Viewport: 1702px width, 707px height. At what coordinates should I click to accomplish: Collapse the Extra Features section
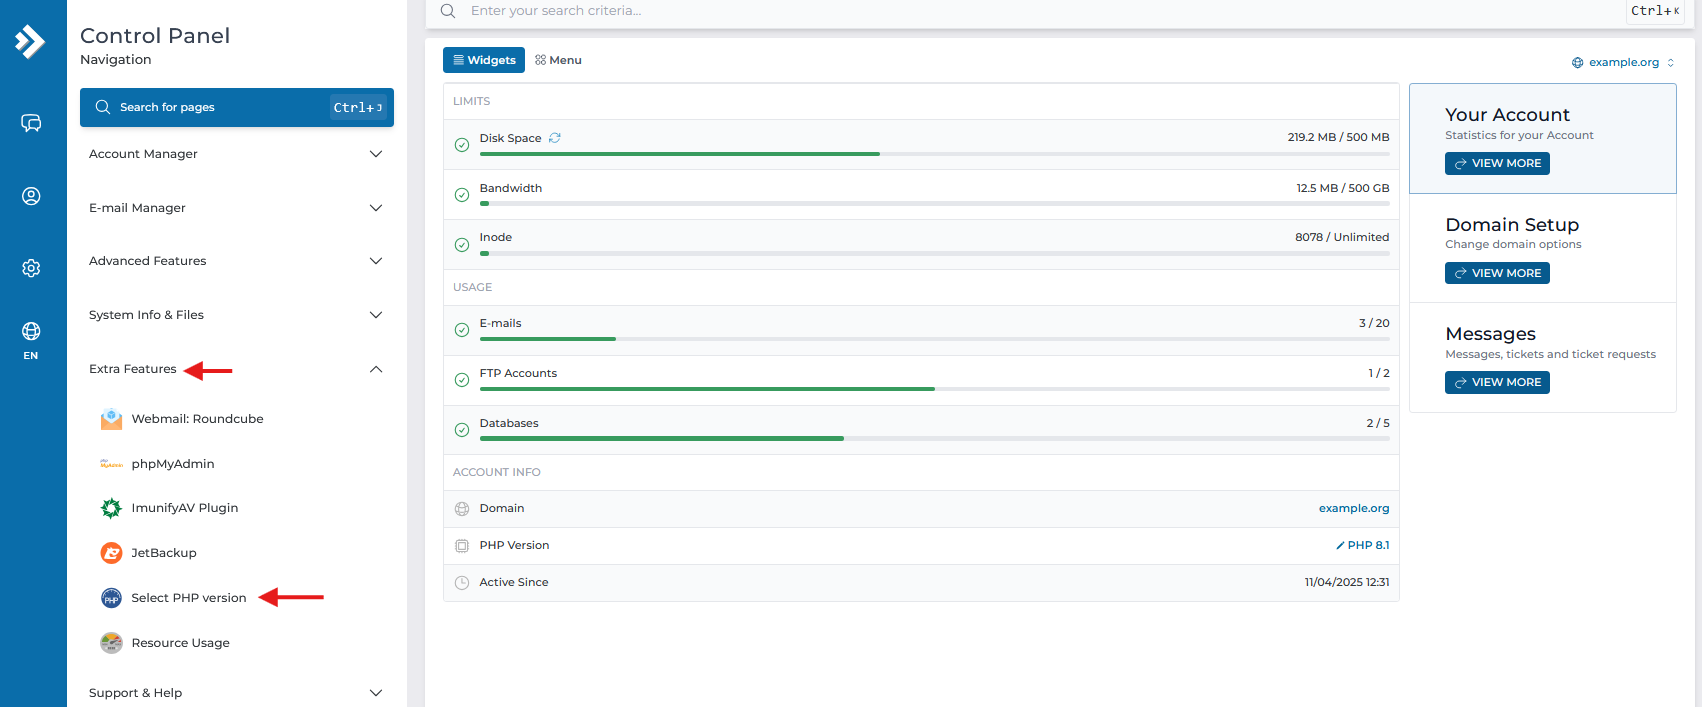tap(376, 369)
